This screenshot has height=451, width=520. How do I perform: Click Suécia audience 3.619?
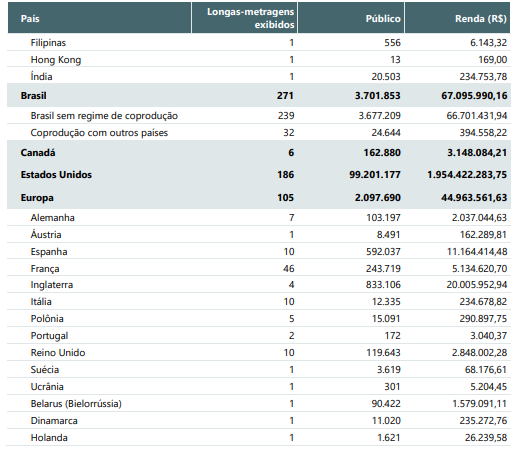[x=388, y=370]
